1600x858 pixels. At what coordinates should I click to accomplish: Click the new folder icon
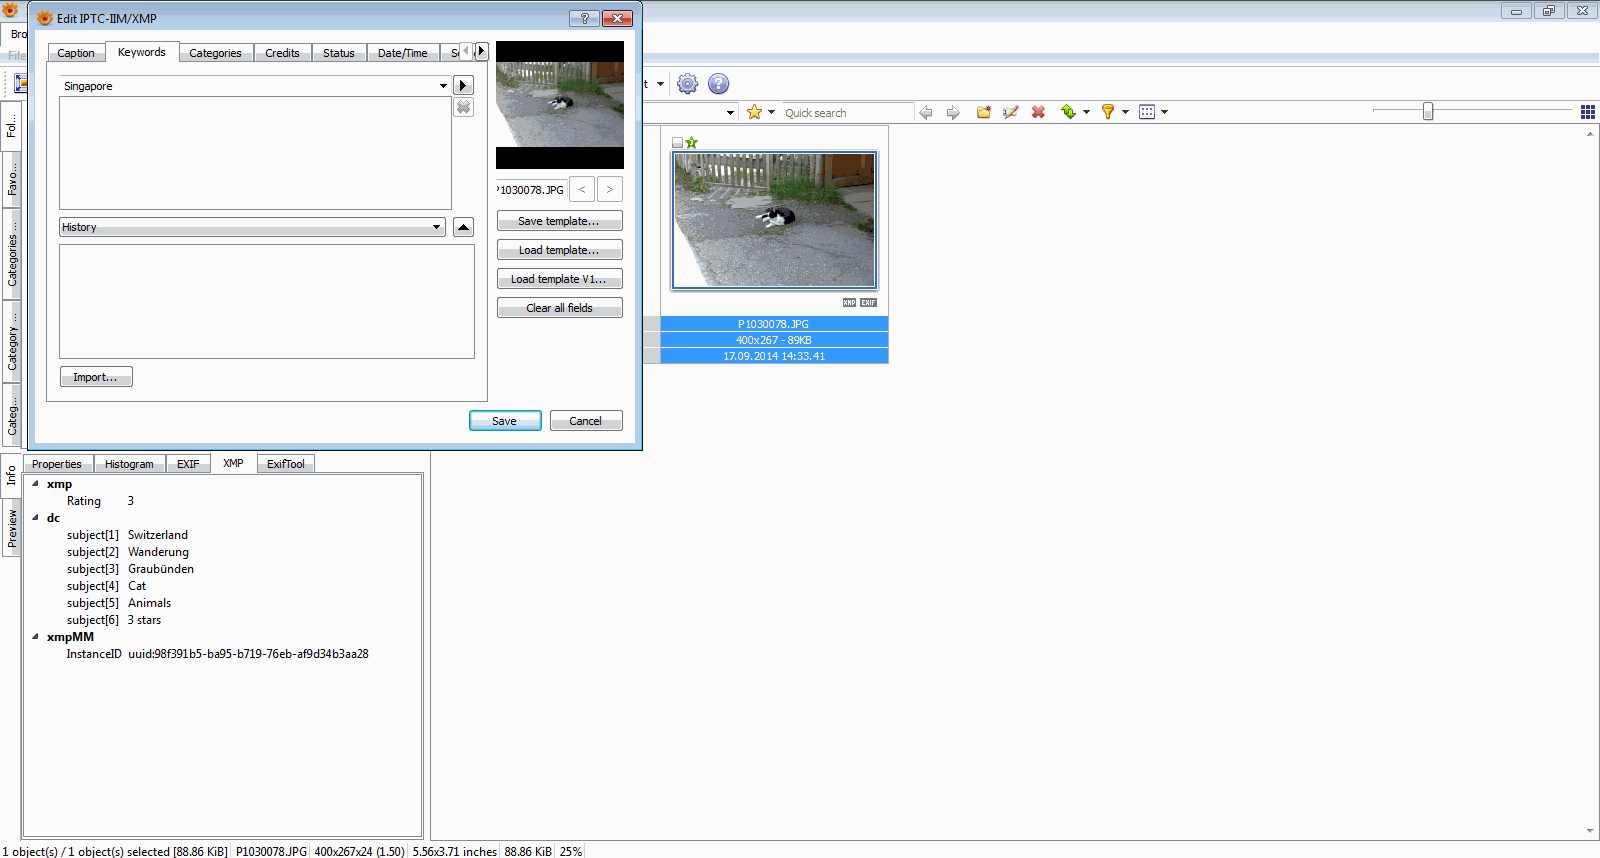tap(984, 112)
